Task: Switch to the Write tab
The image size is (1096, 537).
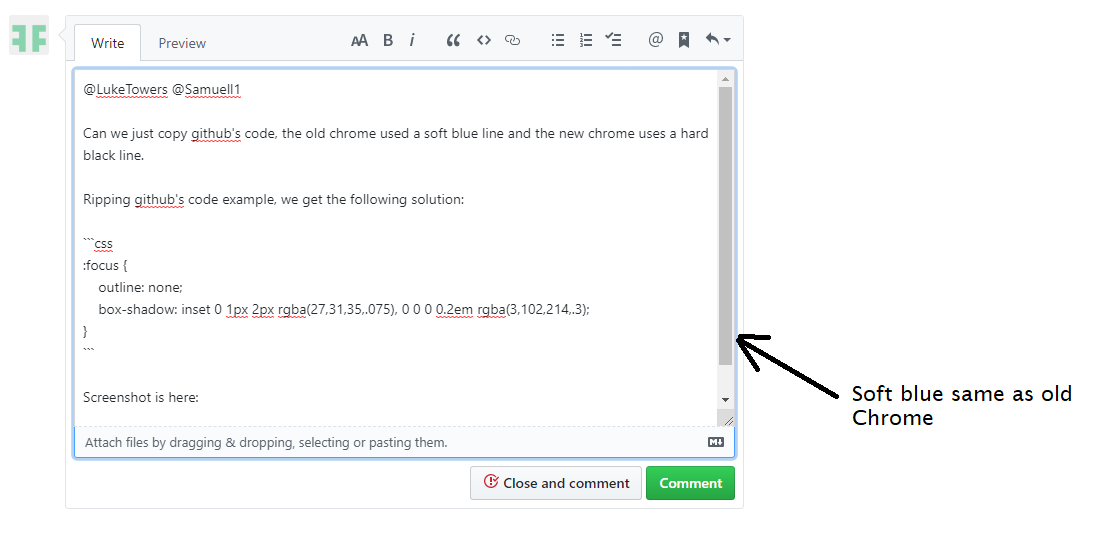Action: (108, 43)
